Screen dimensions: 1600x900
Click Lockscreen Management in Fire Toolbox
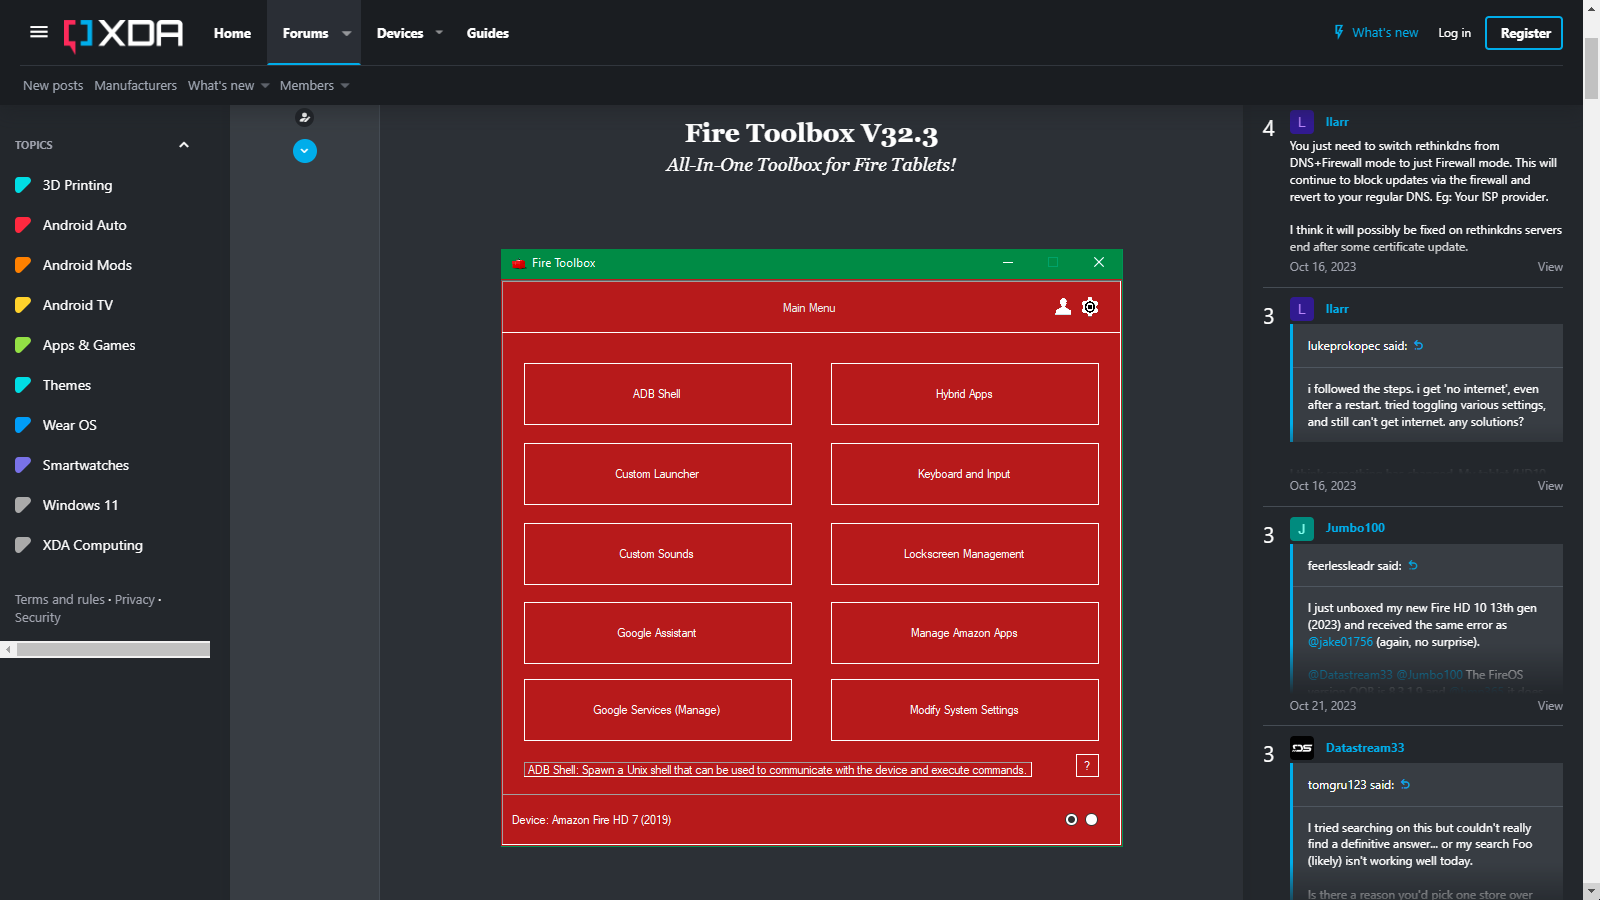tap(964, 554)
